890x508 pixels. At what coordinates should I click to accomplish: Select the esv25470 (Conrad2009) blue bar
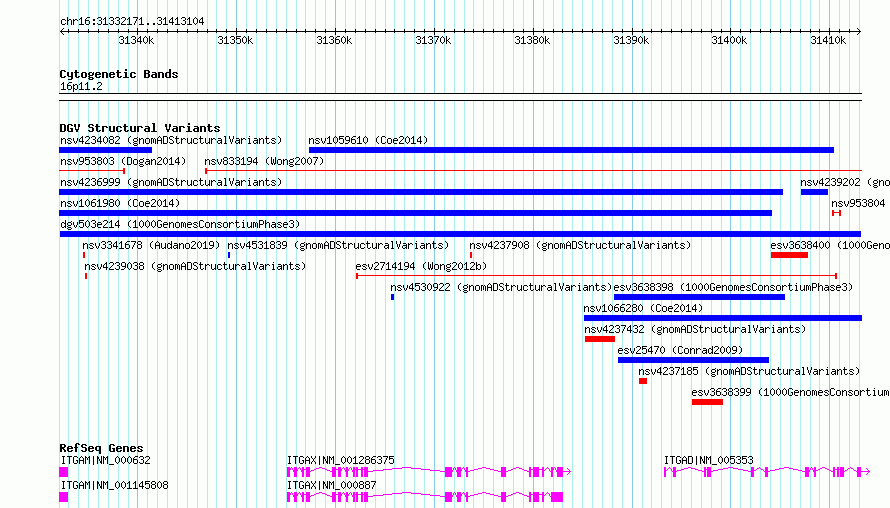click(693, 360)
